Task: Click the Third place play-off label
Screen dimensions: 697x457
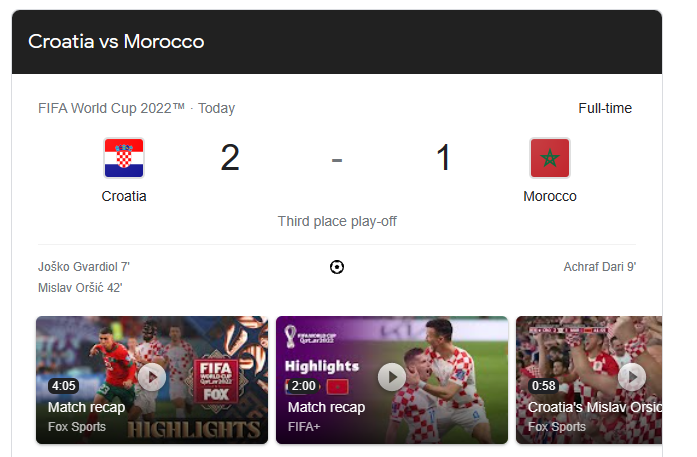Action: tap(337, 221)
